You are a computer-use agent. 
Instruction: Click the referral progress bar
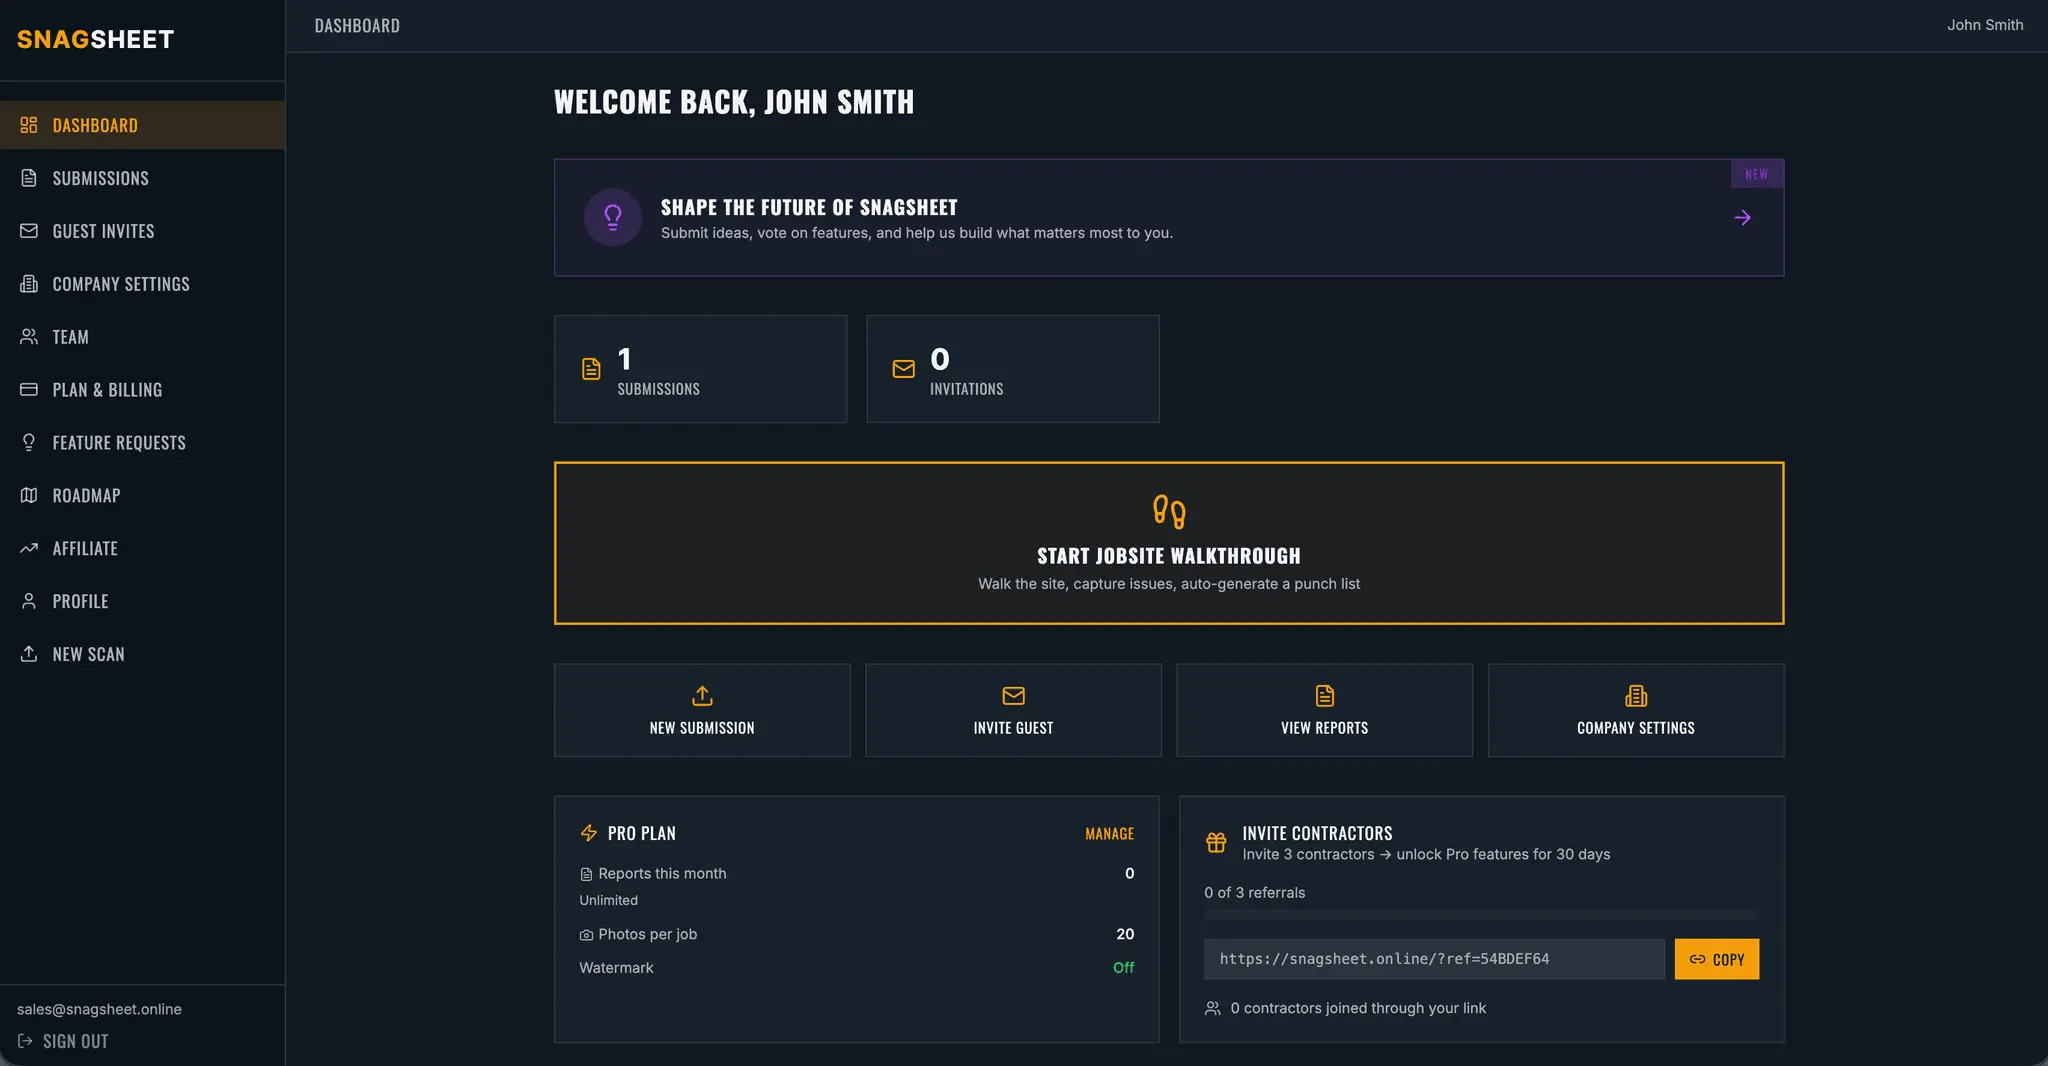click(x=1481, y=915)
